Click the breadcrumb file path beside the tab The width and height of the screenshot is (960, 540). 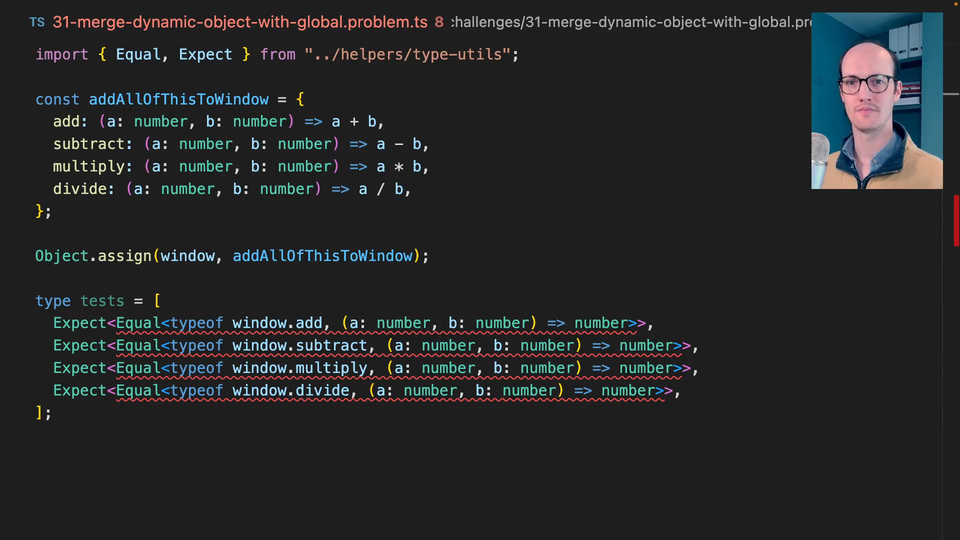tap(630, 22)
